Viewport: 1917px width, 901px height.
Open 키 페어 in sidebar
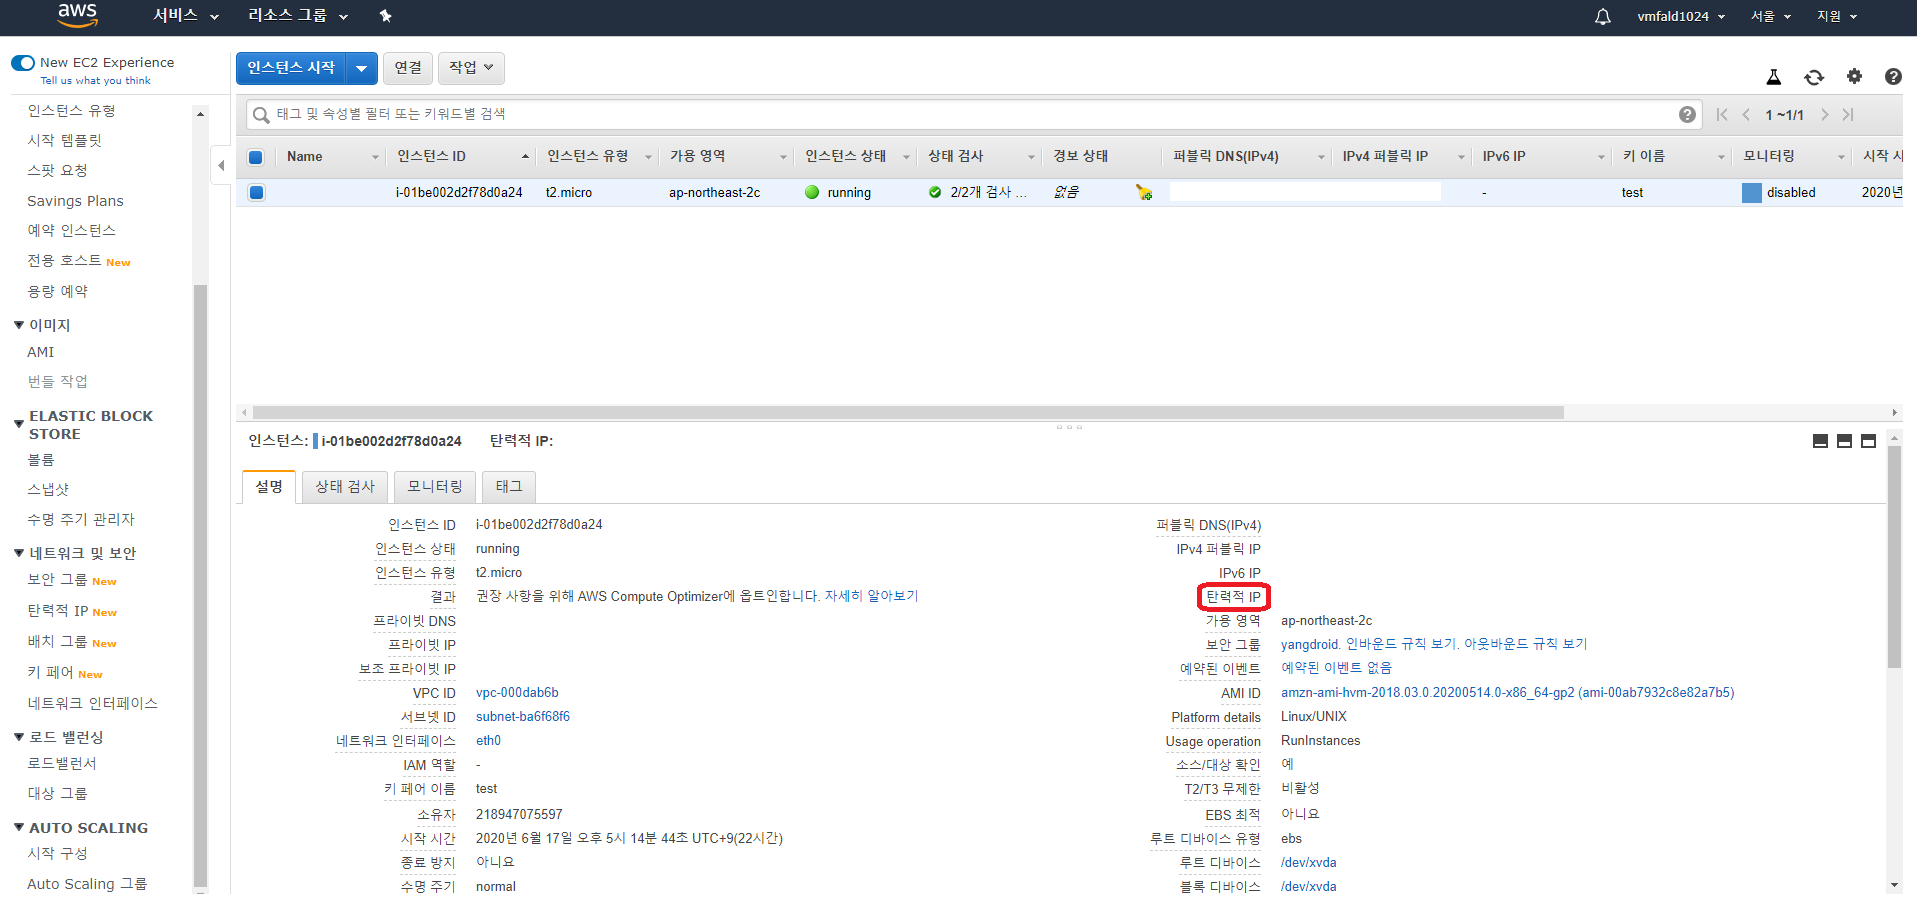coord(50,673)
